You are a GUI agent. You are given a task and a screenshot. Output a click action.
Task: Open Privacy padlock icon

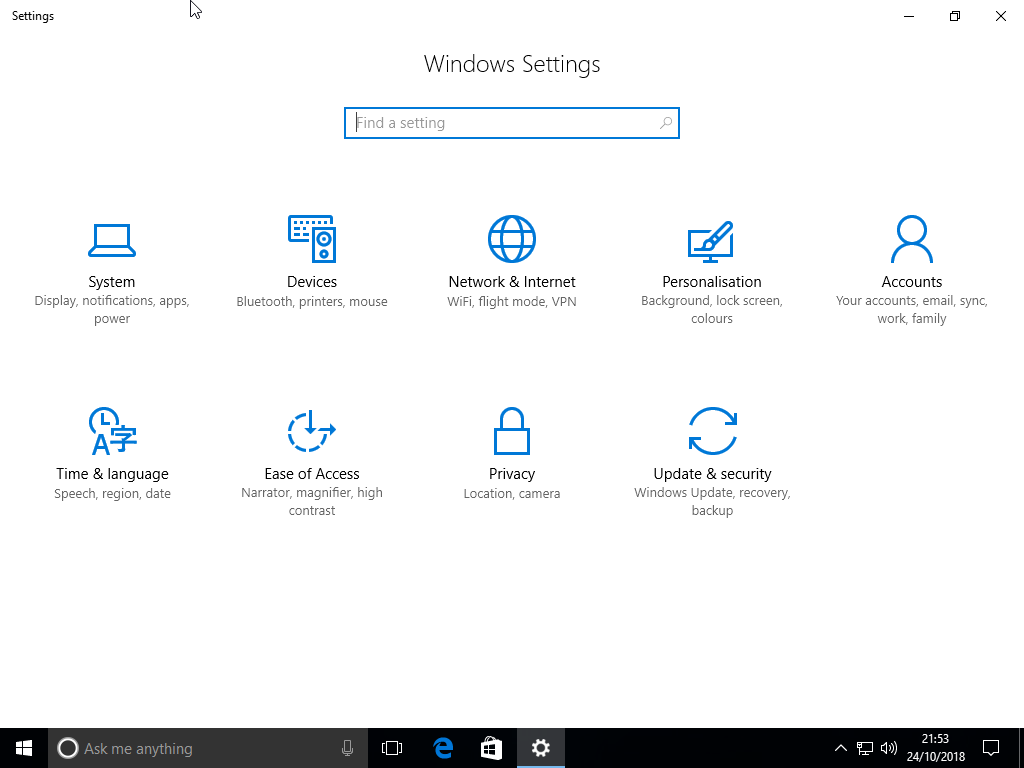512,431
